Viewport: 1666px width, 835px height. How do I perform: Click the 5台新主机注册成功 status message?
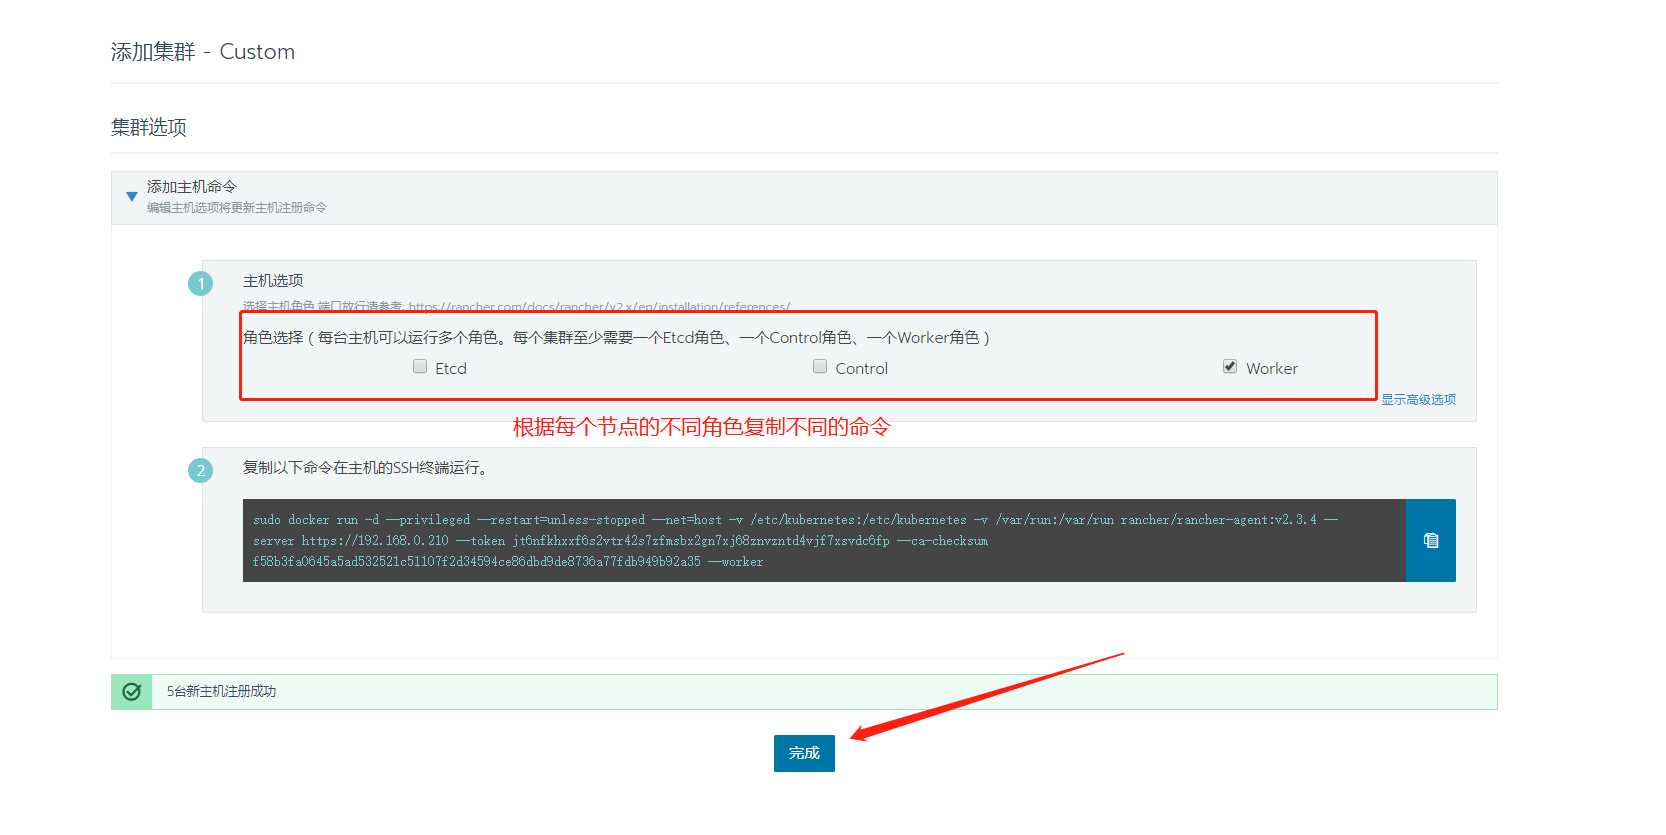pyautogui.click(x=221, y=691)
